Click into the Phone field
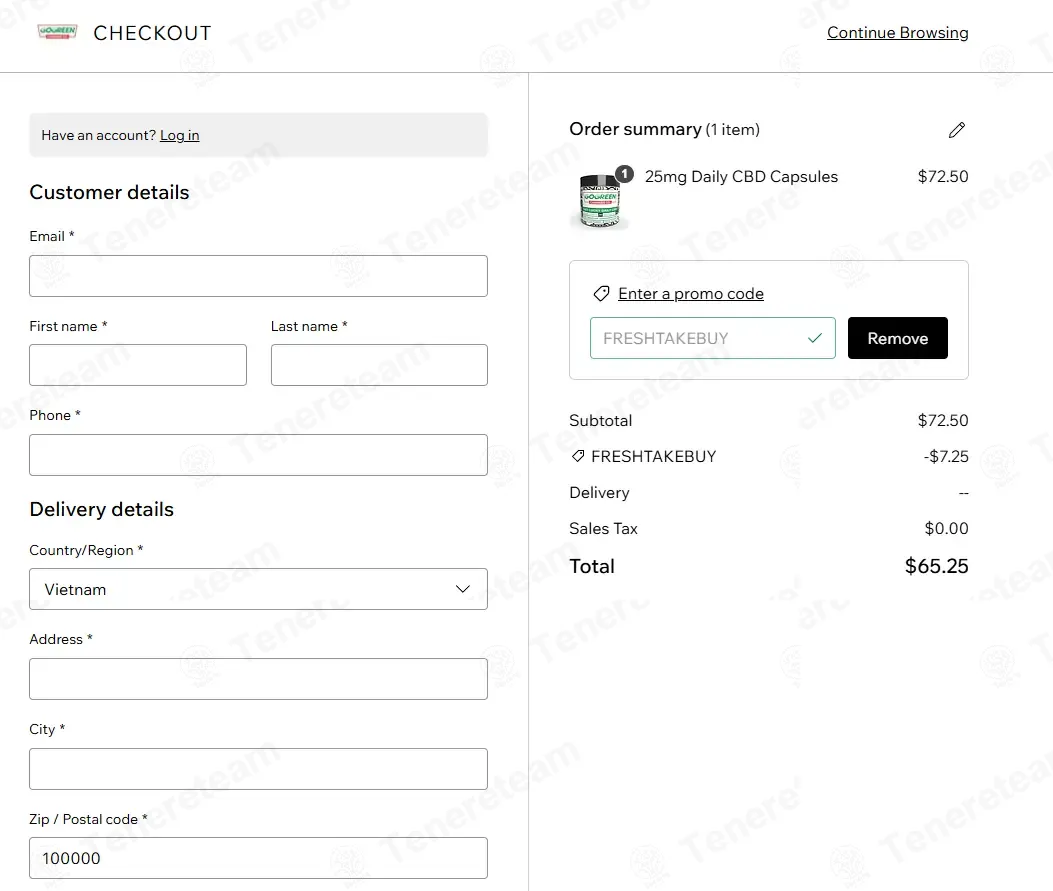 pos(258,455)
